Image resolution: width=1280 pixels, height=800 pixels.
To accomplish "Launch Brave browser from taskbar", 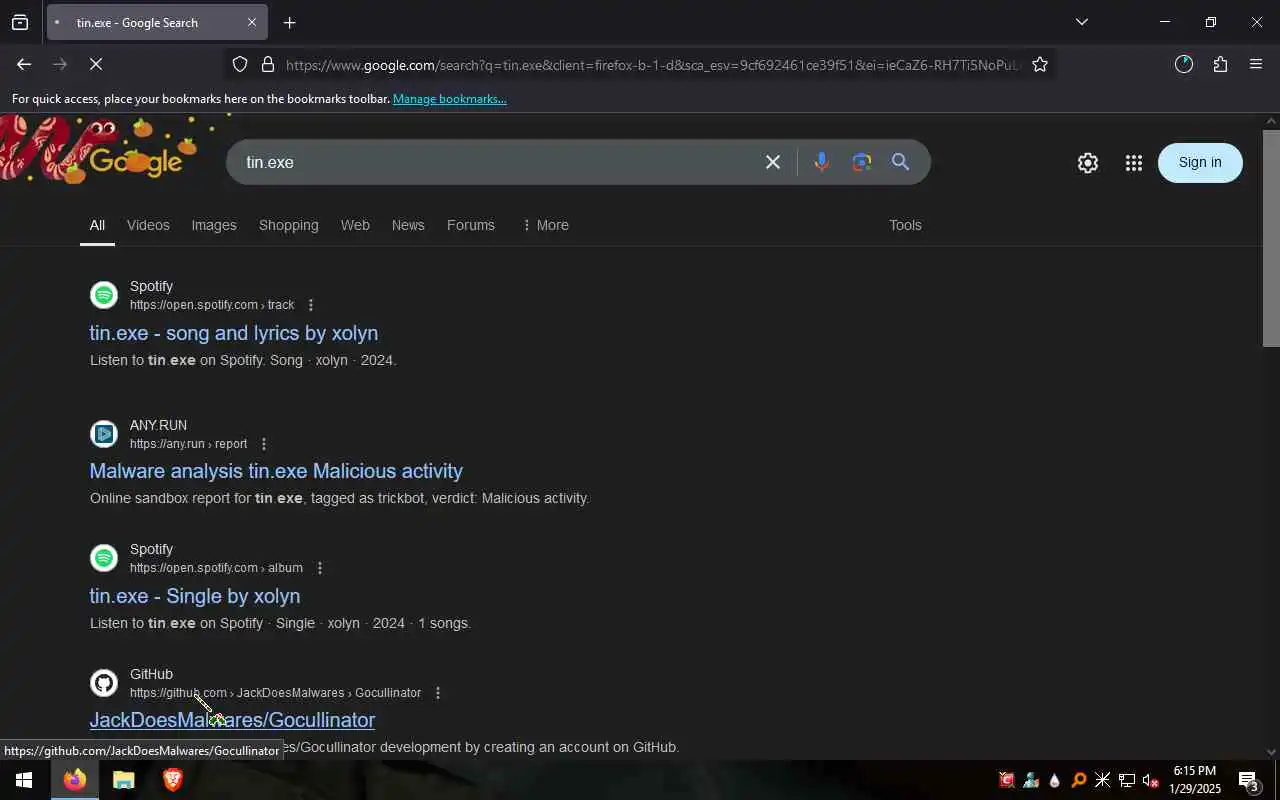I will (172, 780).
